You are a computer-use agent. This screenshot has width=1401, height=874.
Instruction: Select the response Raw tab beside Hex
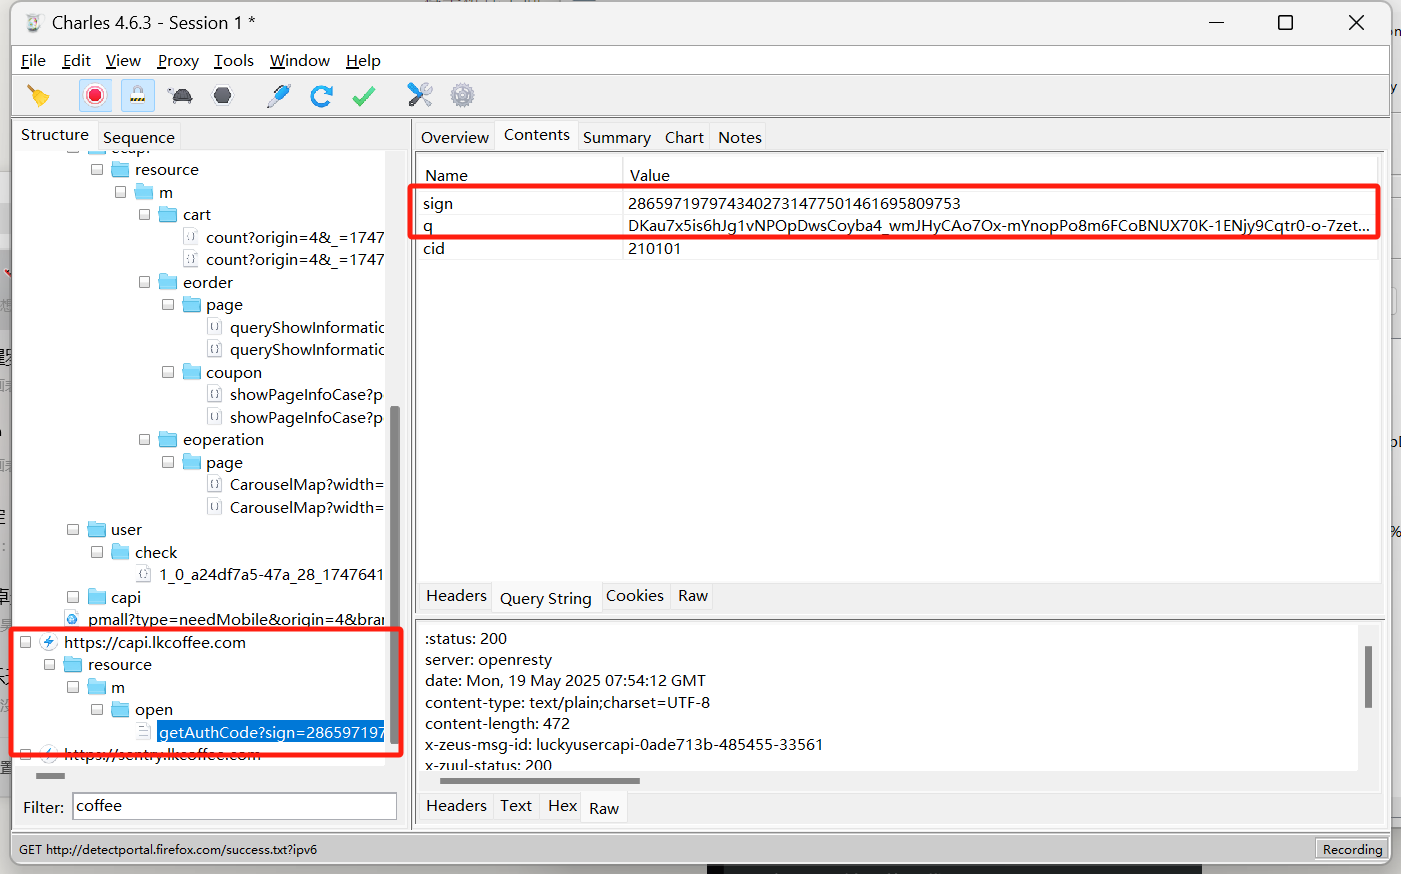point(604,808)
